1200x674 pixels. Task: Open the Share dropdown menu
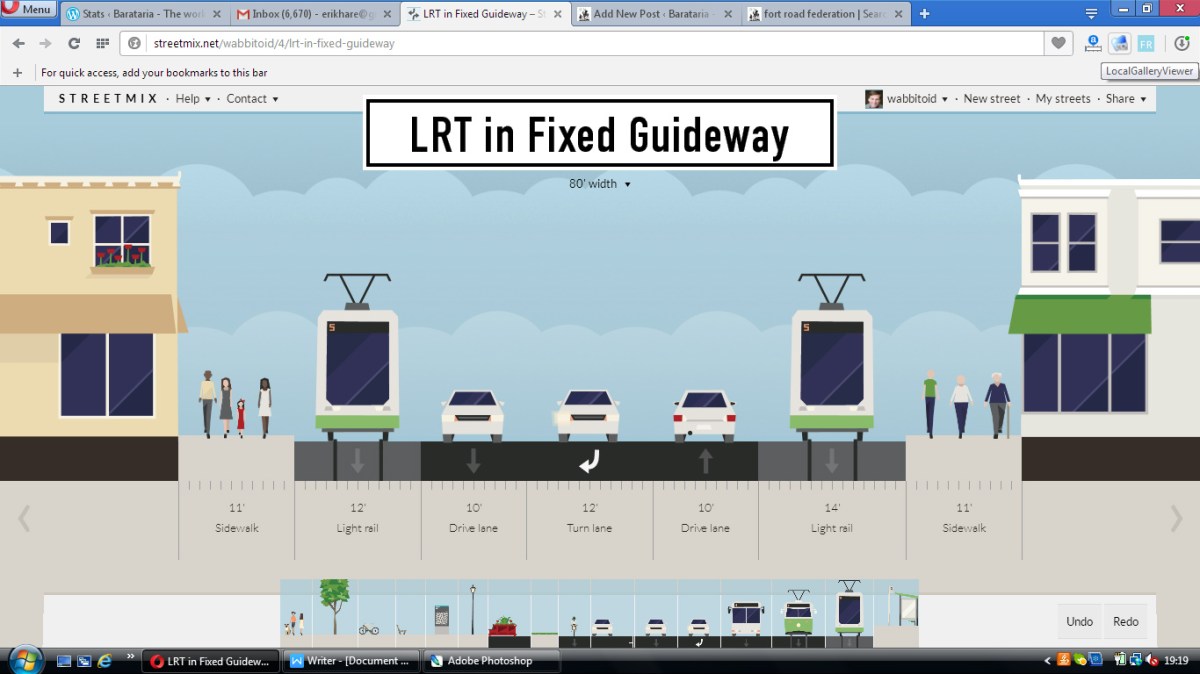tap(1125, 99)
